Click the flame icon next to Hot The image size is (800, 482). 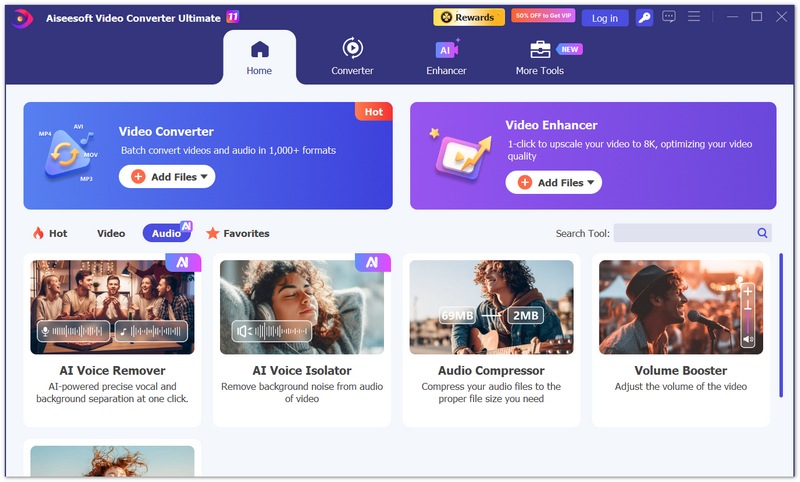pos(38,234)
